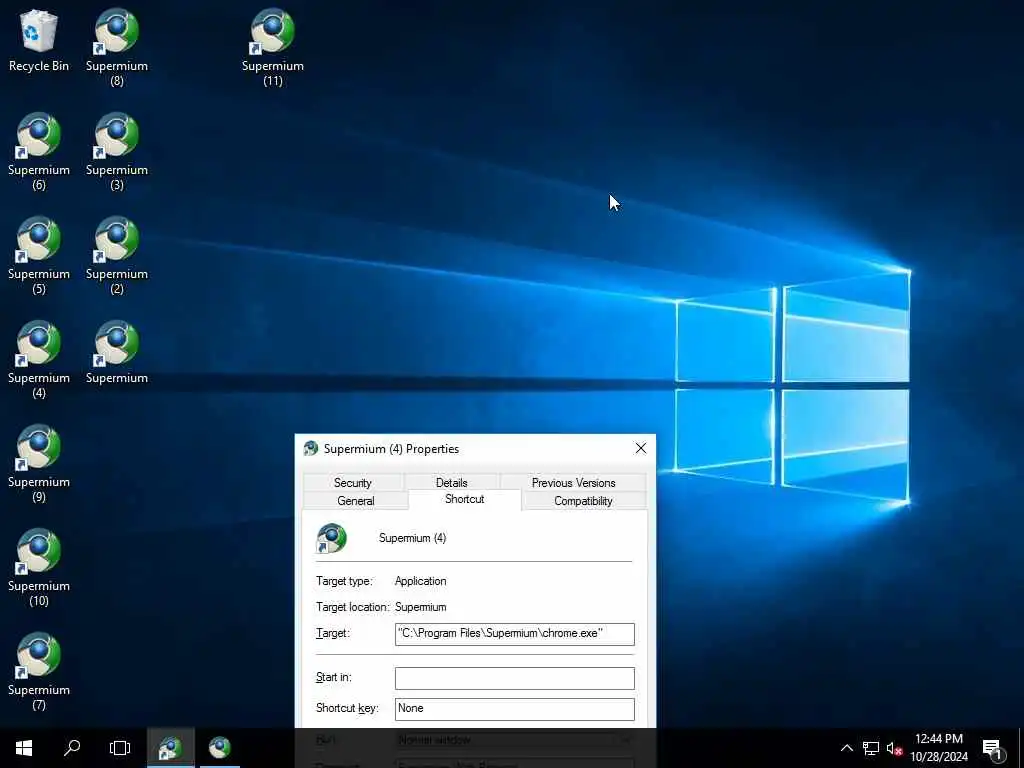1024x768 pixels.
Task: Select the Supermium (9) desktop shortcut
Action: 39,463
